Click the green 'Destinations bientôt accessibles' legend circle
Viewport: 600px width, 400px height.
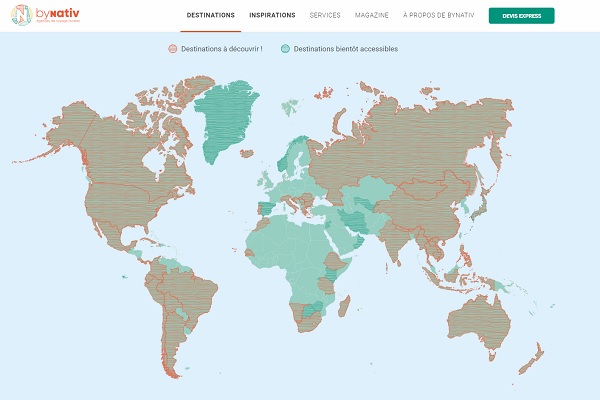coord(286,48)
